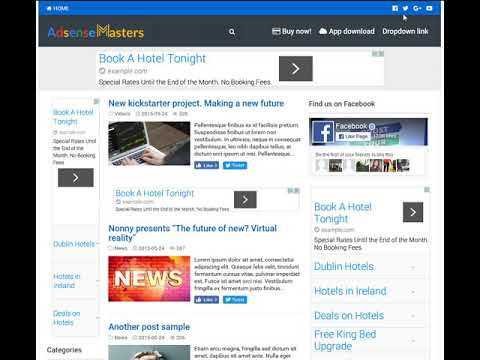Click AdChoices icon on left sidebar ad
This screenshot has height=360, width=480.
pos(96,101)
